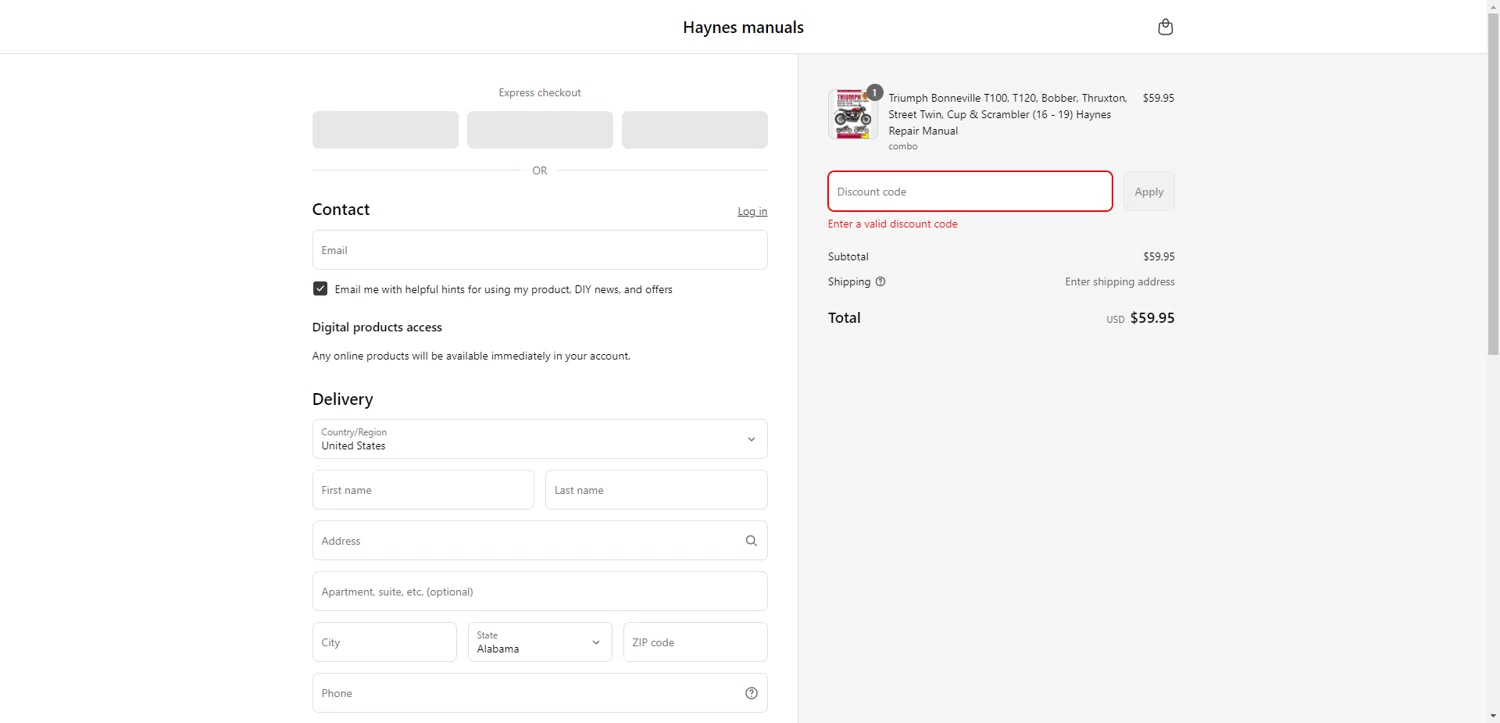Click the shipping info question mark icon
1500x723 pixels.
(881, 282)
